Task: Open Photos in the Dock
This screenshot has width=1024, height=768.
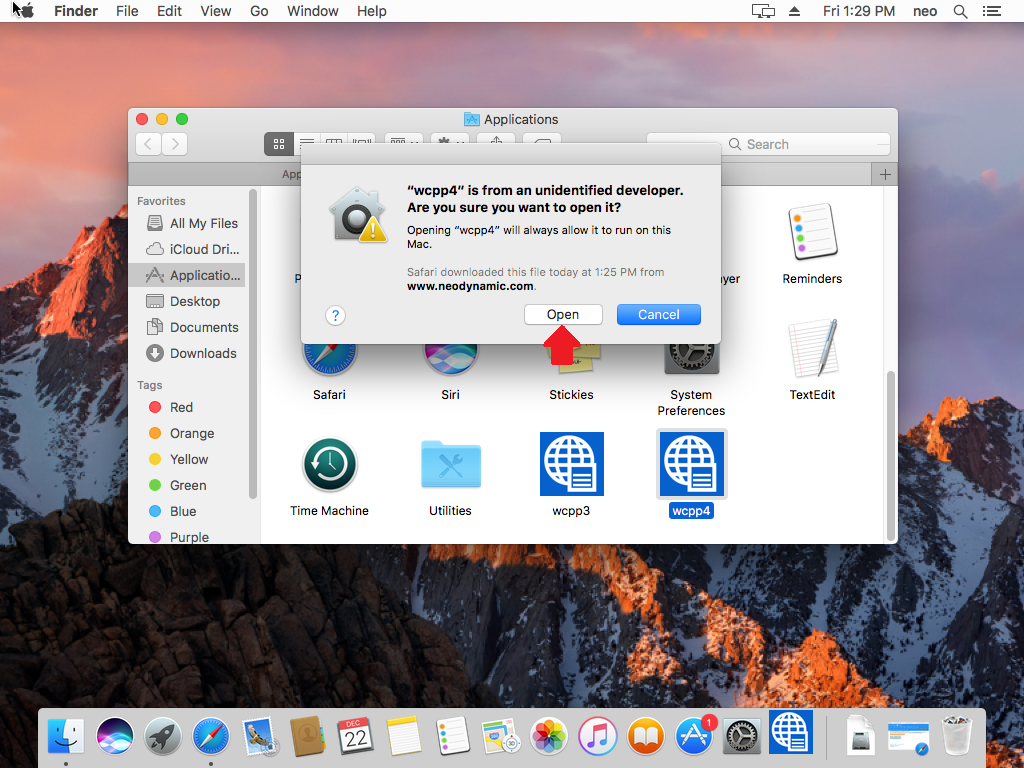Action: click(x=549, y=736)
